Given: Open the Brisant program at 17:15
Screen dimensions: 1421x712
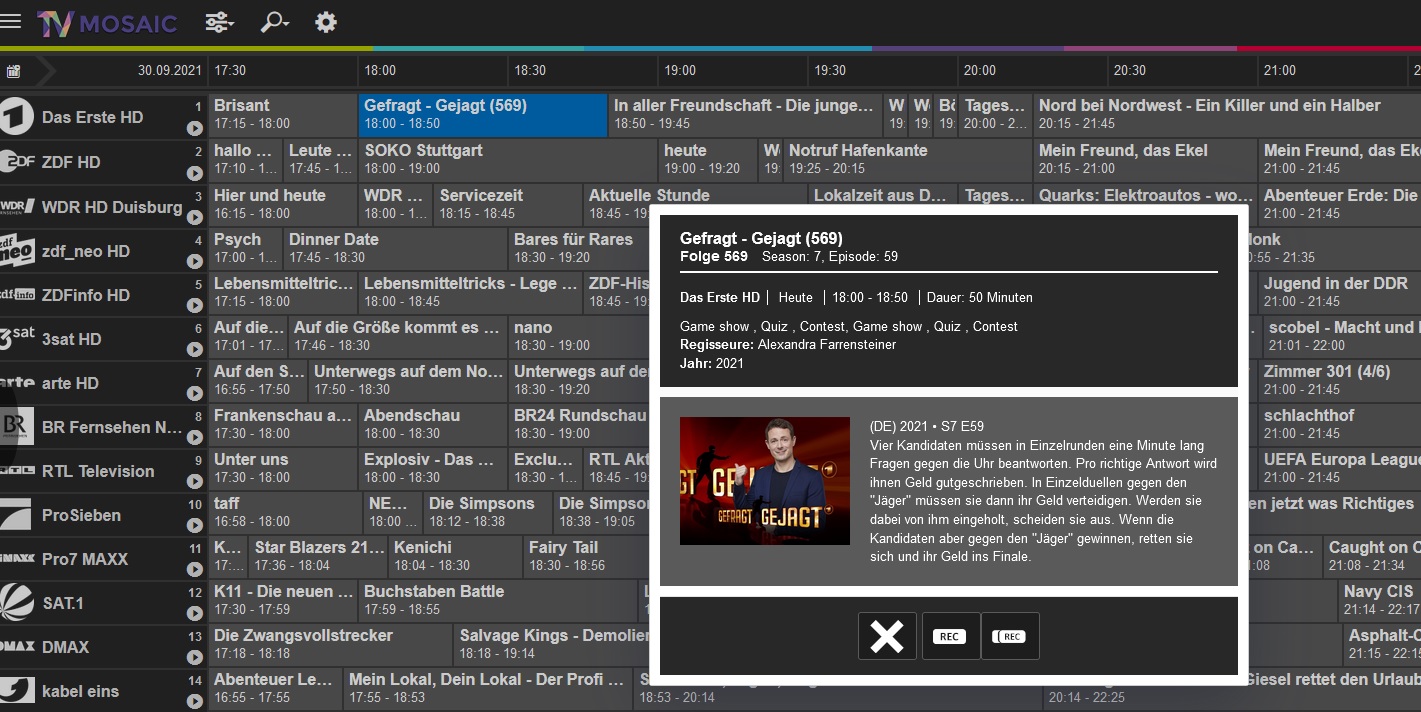Looking at the screenshot, I should point(283,115).
